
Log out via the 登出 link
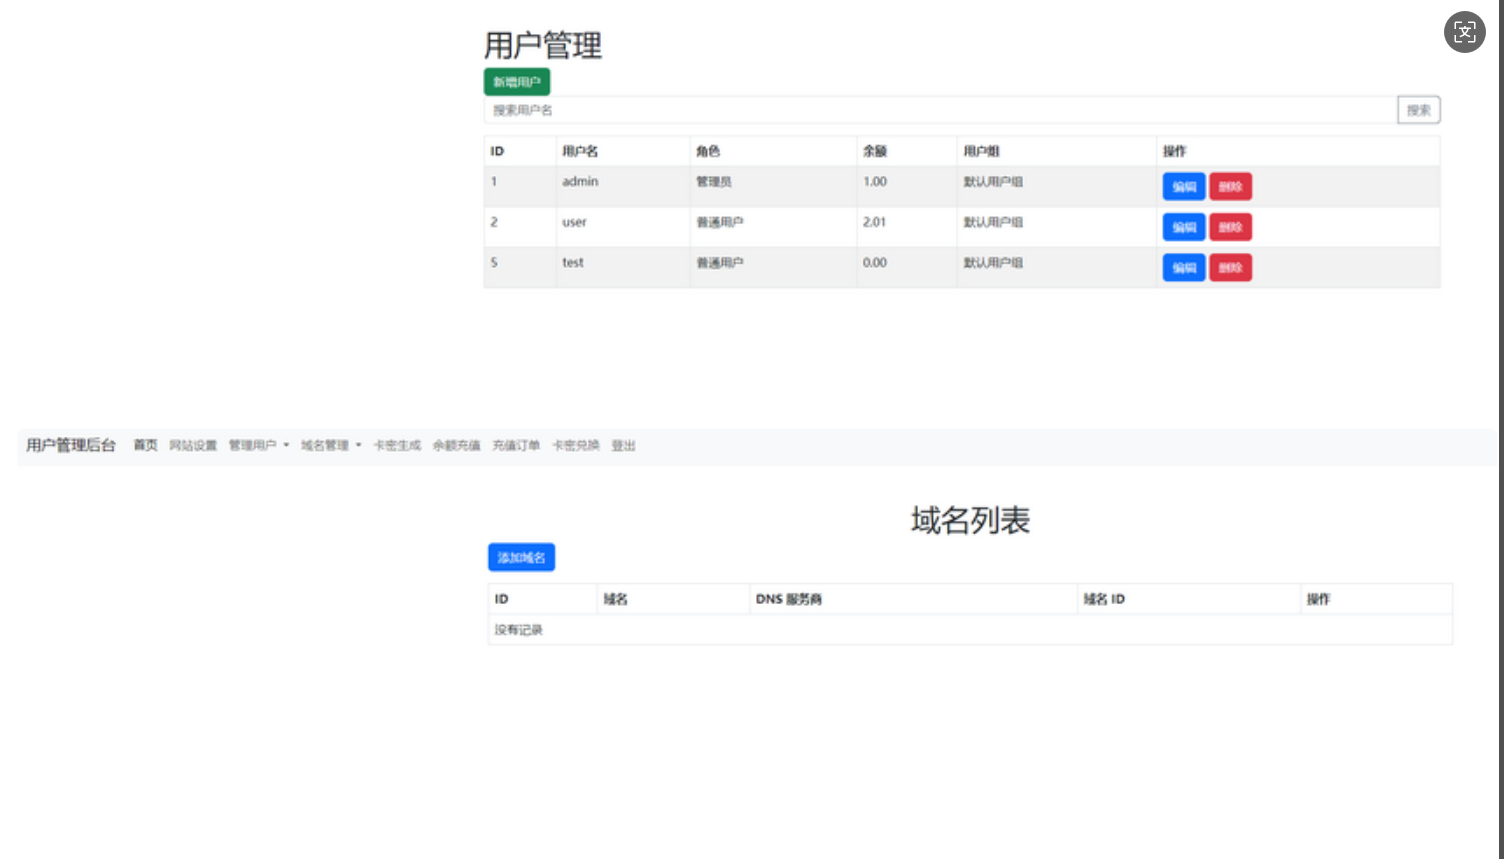click(x=622, y=445)
